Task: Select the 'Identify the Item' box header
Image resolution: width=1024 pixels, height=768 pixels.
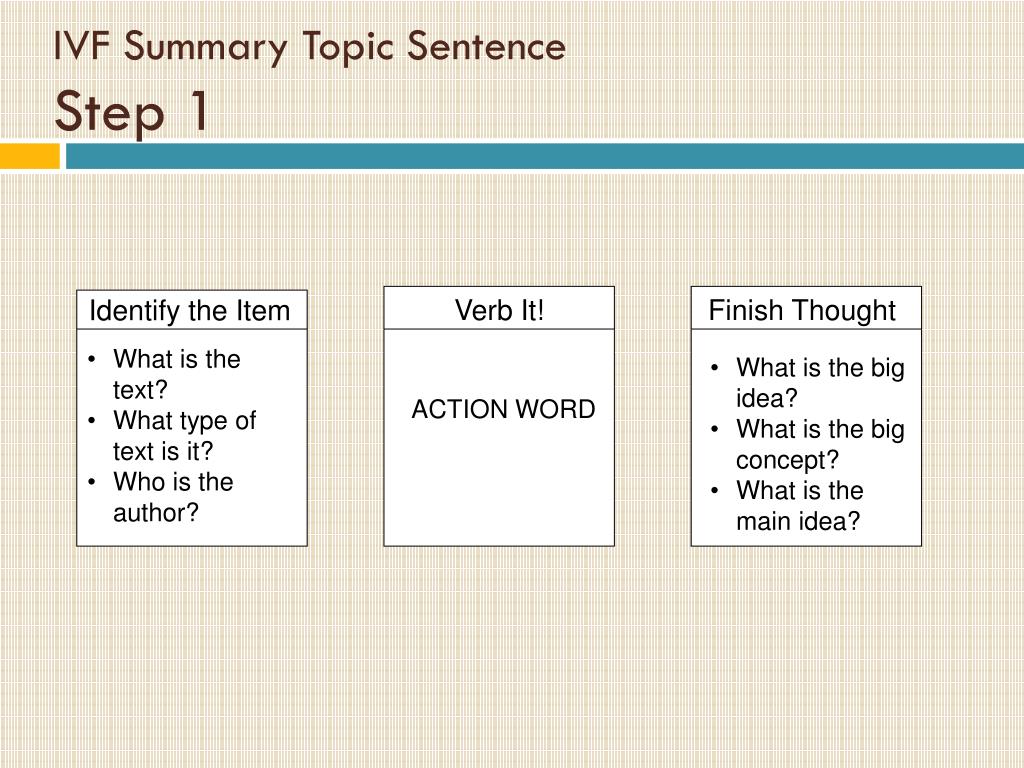Action: click(192, 310)
